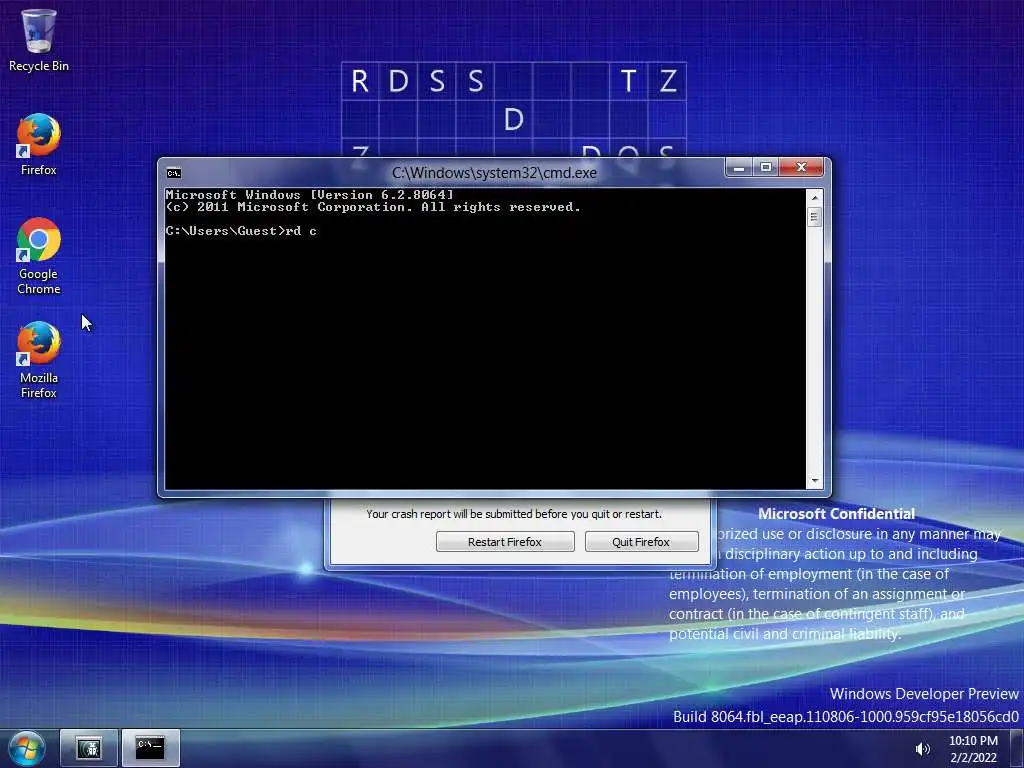Click the cmd.exe title bar text
This screenshot has width=1024, height=768.
click(494, 173)
